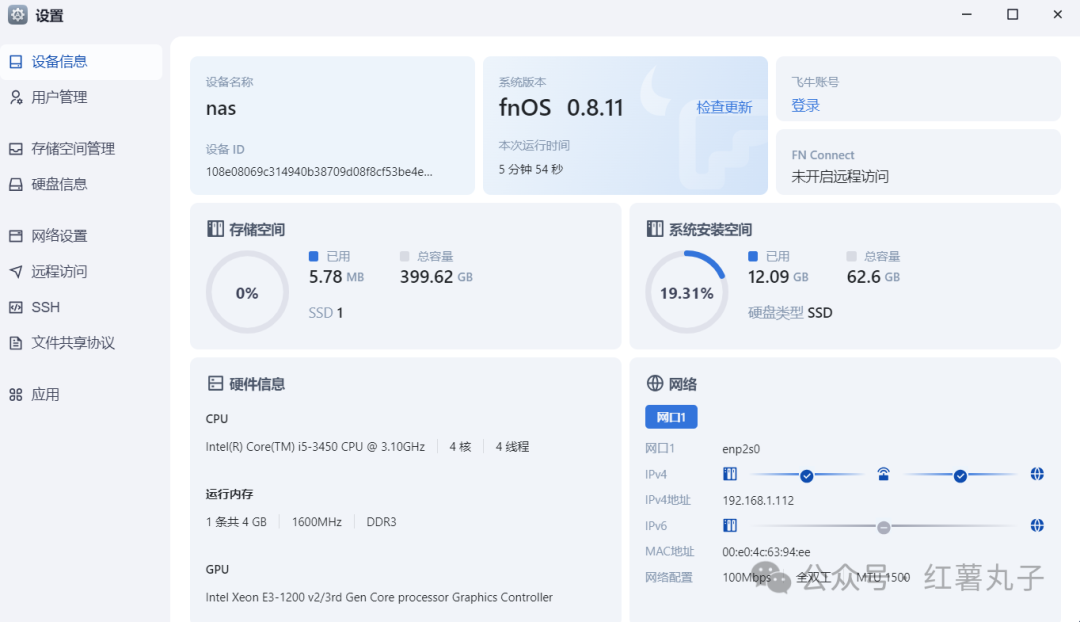This screenshot has width=1080, height=622.
Task: Click the IPv4 address 192.168.1.112
Action: coord(758,501)
